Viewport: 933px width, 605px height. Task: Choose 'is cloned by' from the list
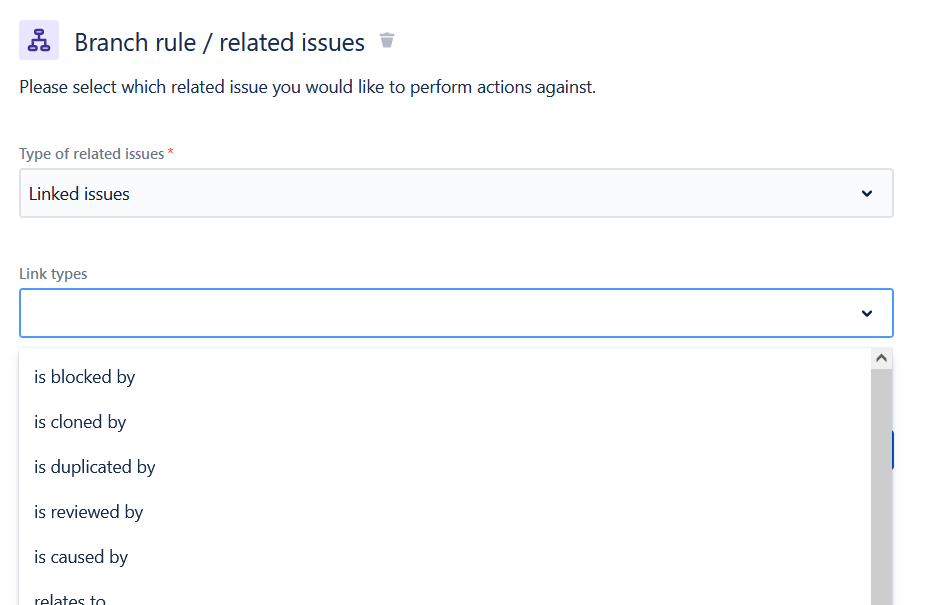tap(80, 422)
